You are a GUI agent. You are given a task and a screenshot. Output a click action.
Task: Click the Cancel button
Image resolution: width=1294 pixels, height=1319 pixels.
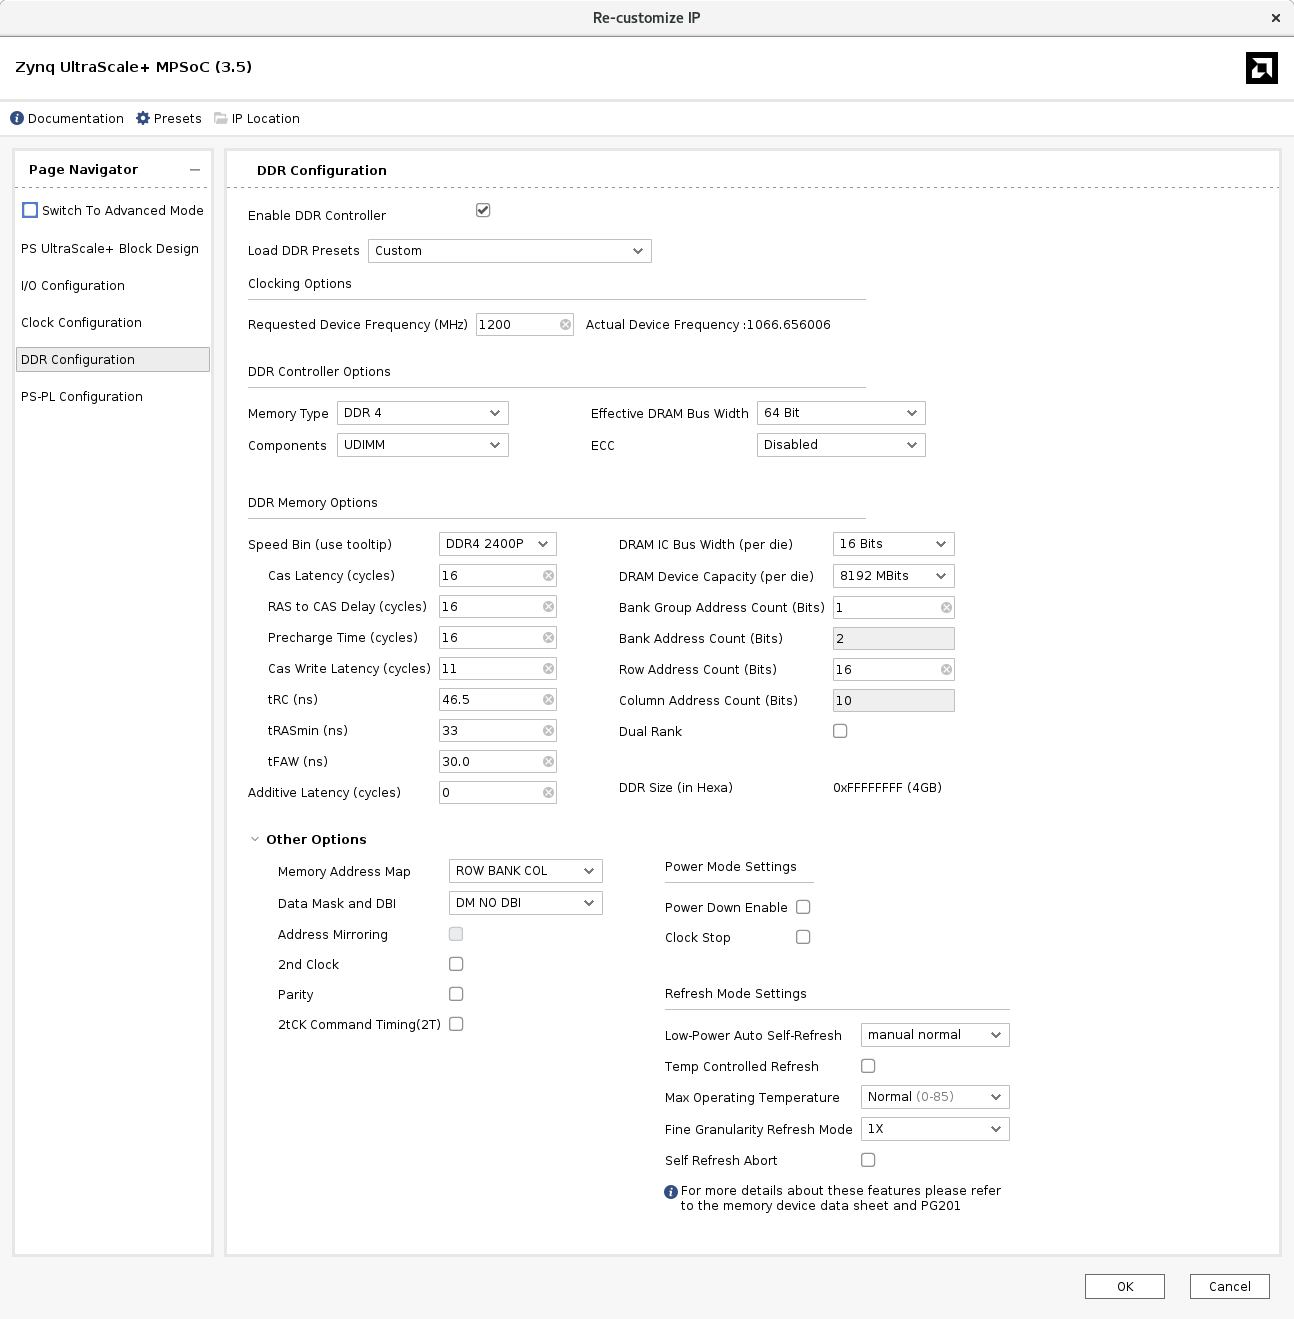coord(1229,1286)
